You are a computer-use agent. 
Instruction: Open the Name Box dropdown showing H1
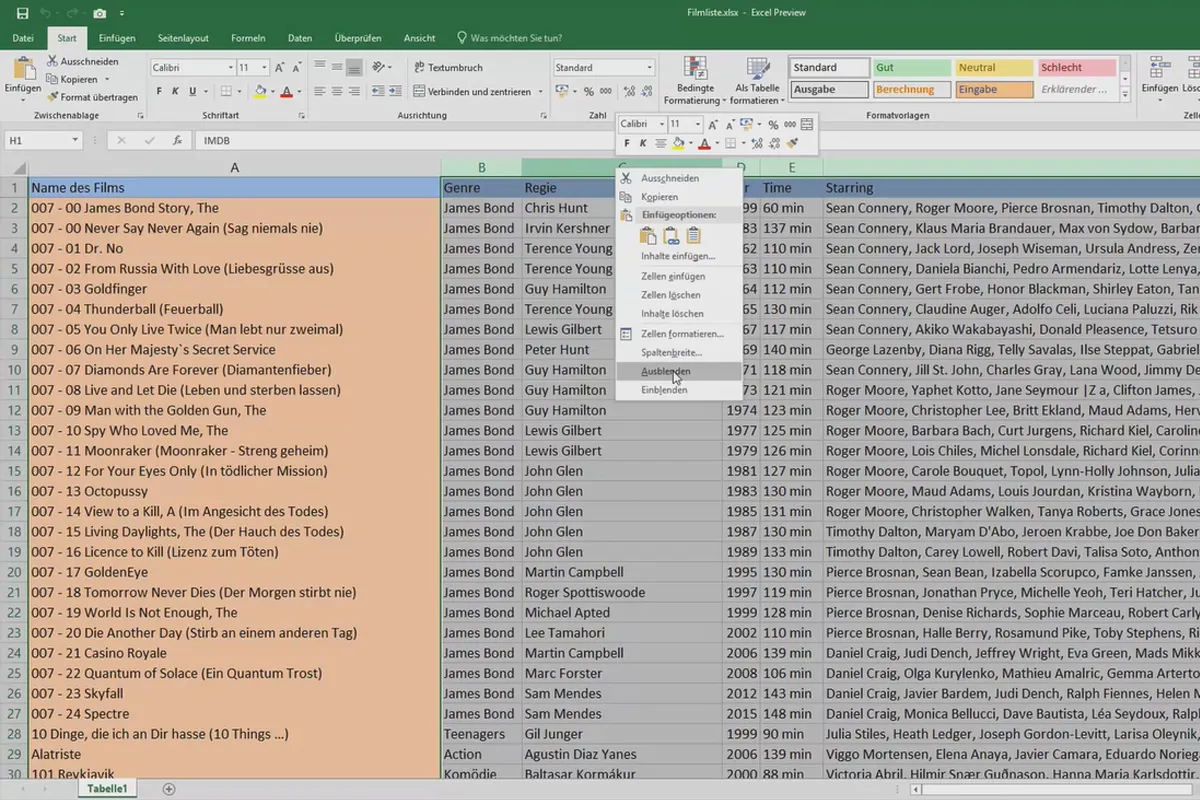point(75,141)
